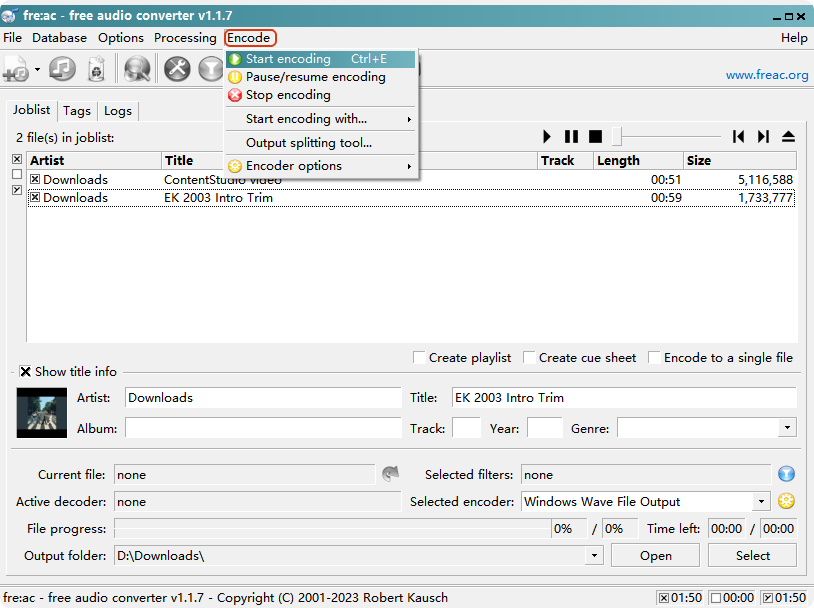Play the selected track in joblist
This screenshot has width=814, height=608.
[547, 137]
